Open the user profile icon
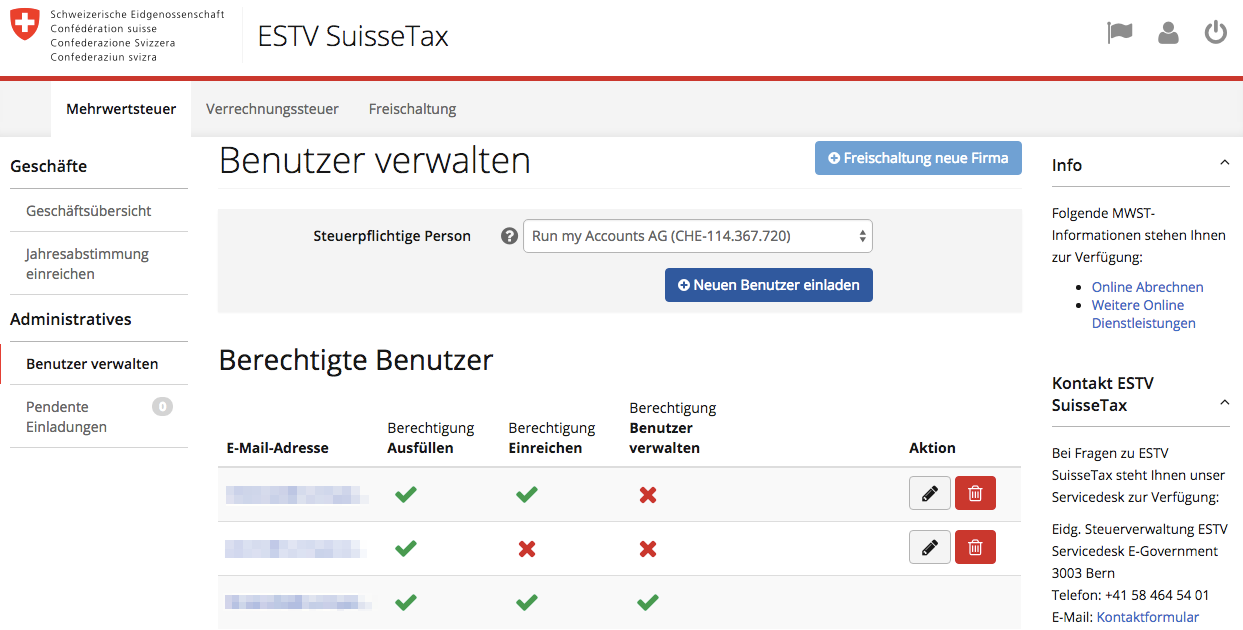This screenshot has width=1243, height=630. (1168, 33)
